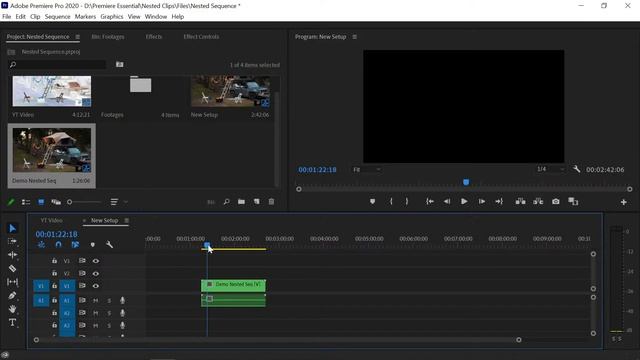The width and height of the screenshot is (640, 360).
Task: Add a marker in the timeline header
Action: click(x=93, y=244)
